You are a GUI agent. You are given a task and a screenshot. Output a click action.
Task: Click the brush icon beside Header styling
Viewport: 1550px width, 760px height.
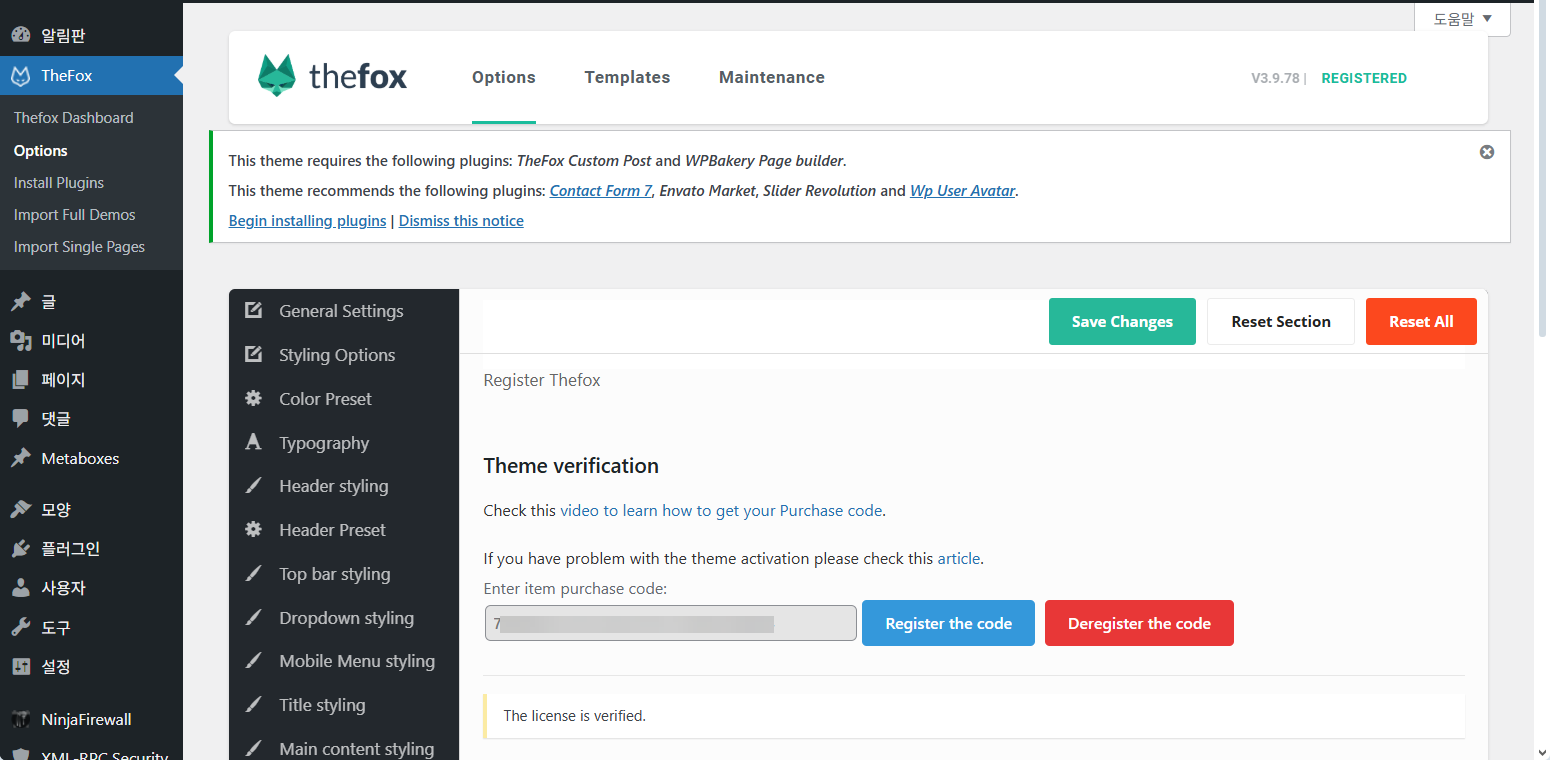tap(254, 486)
